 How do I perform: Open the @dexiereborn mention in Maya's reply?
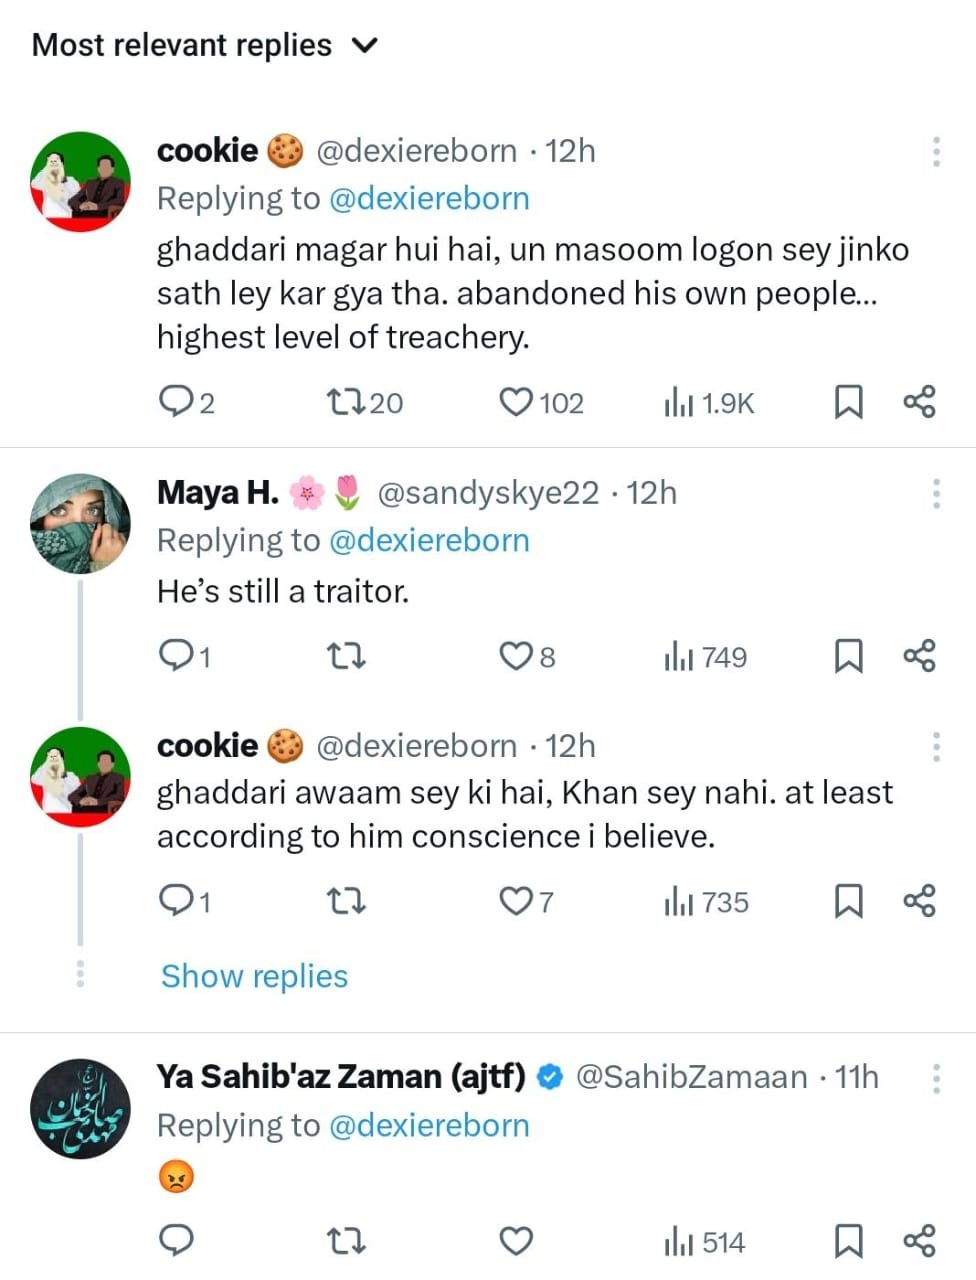[x=429, y=540]
